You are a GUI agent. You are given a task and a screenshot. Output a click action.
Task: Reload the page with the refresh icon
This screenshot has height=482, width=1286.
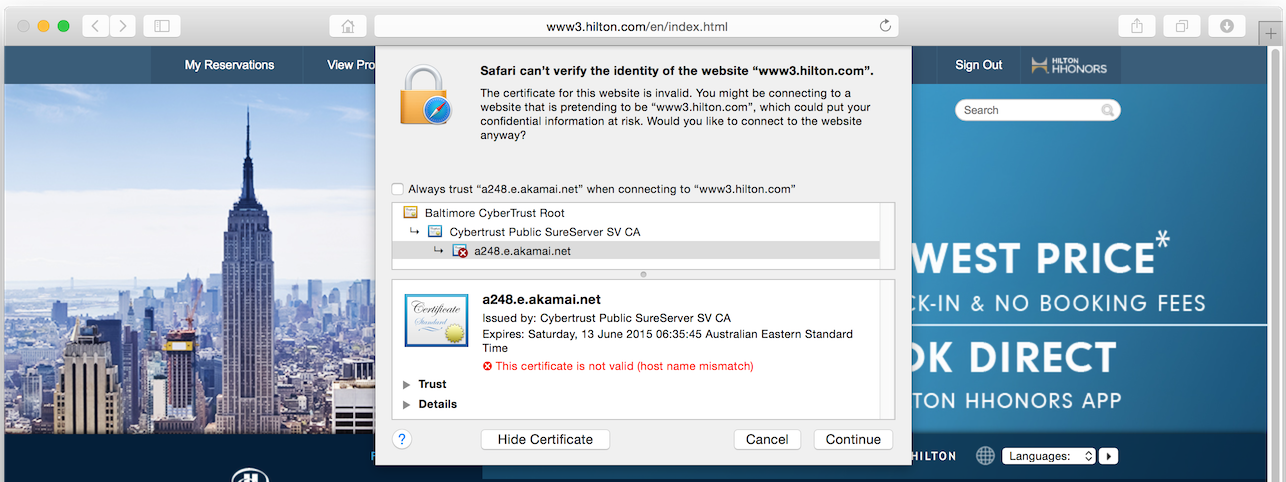tap(885, 26)
